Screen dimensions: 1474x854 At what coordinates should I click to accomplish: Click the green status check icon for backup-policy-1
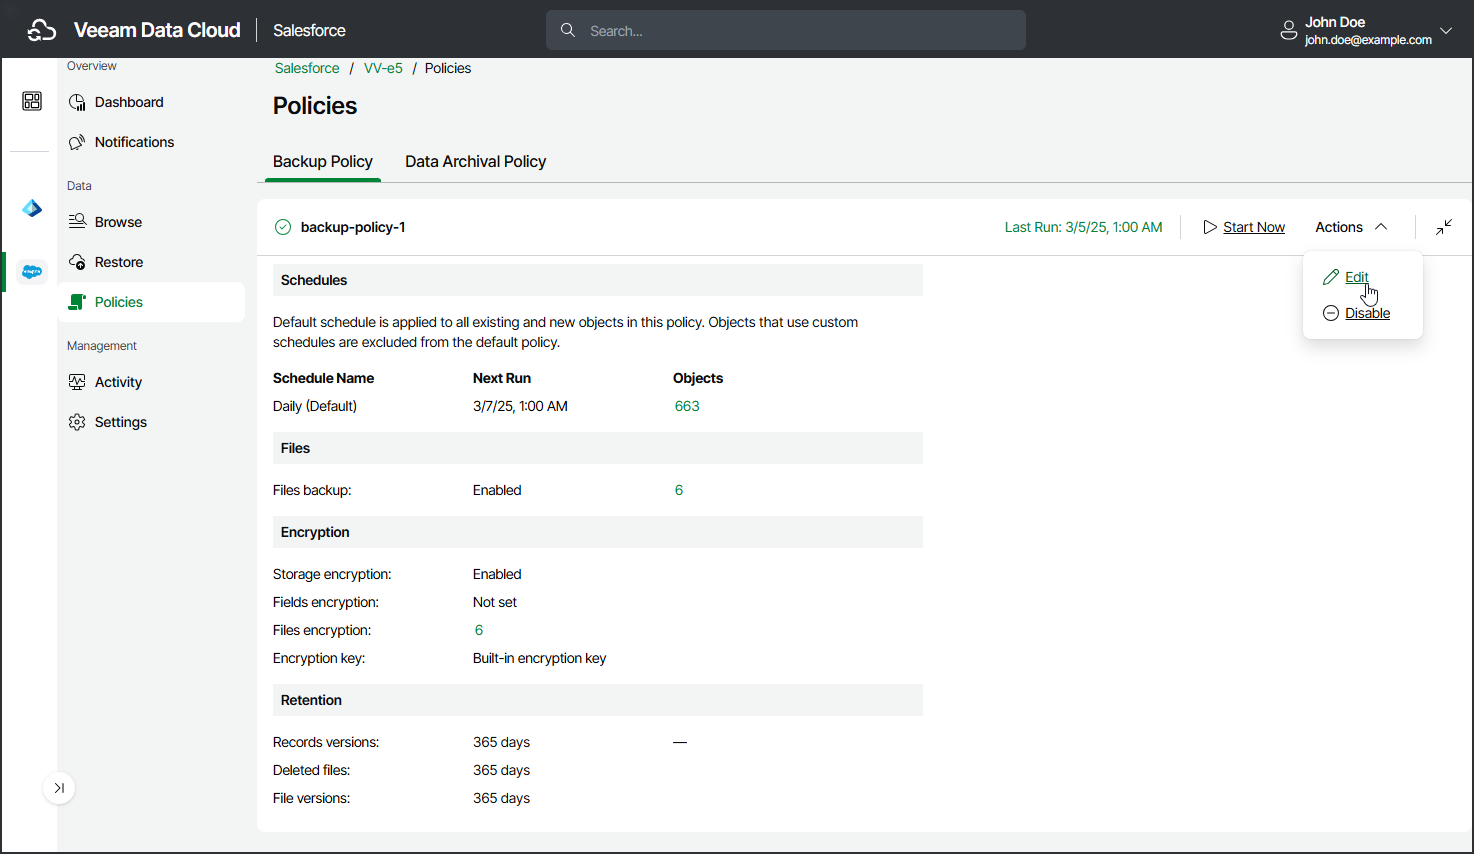(283, 227)
